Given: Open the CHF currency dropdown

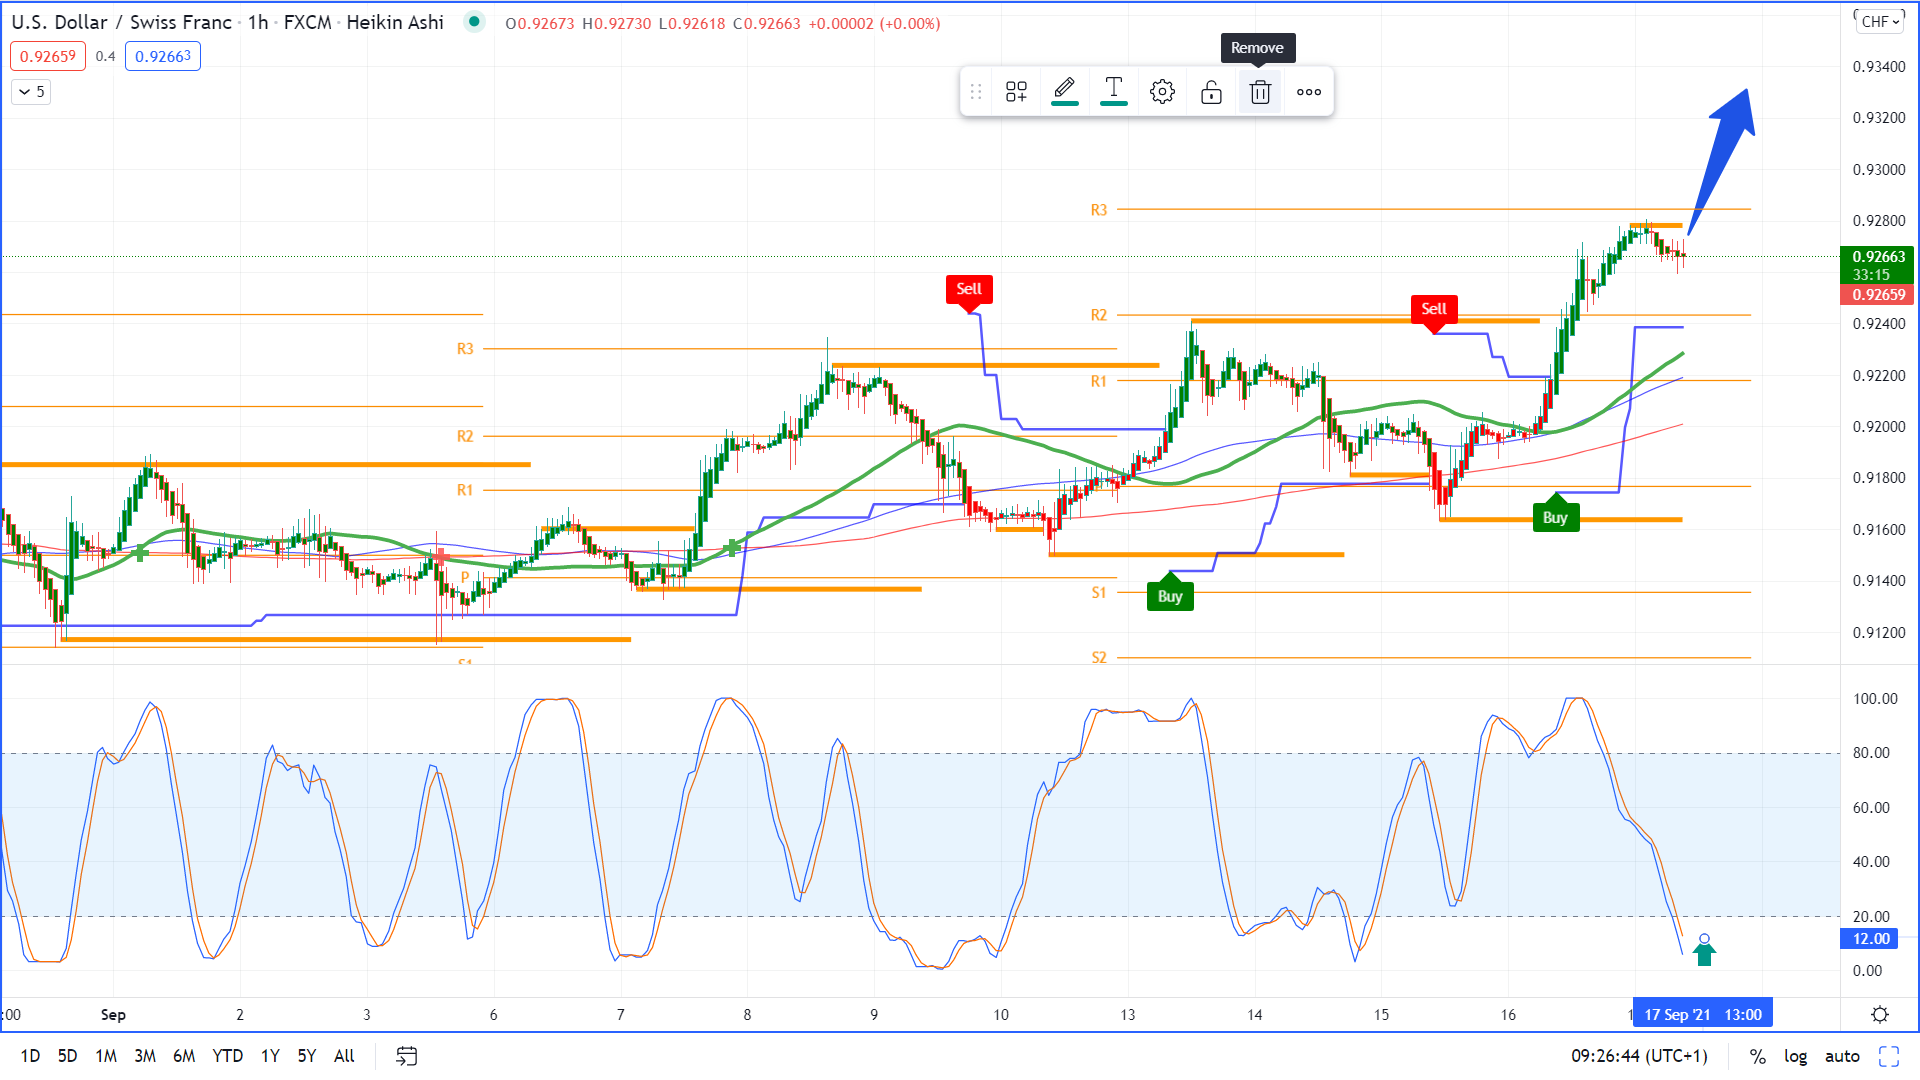Looking at the screenshot, I should (x=1880, y=21).
